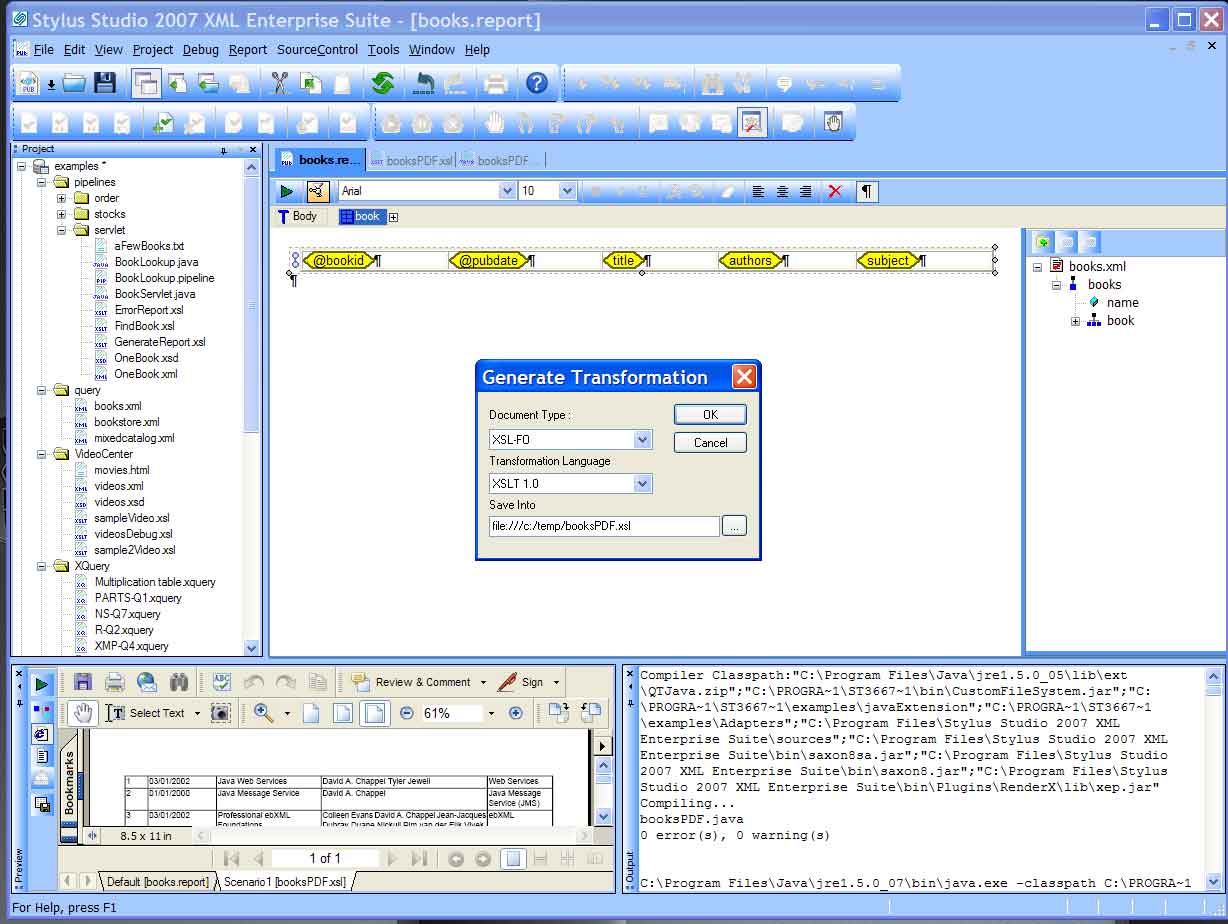Click the Body breadcrumb button
This screenshot has width=1228, height=924.
(297, 216)
